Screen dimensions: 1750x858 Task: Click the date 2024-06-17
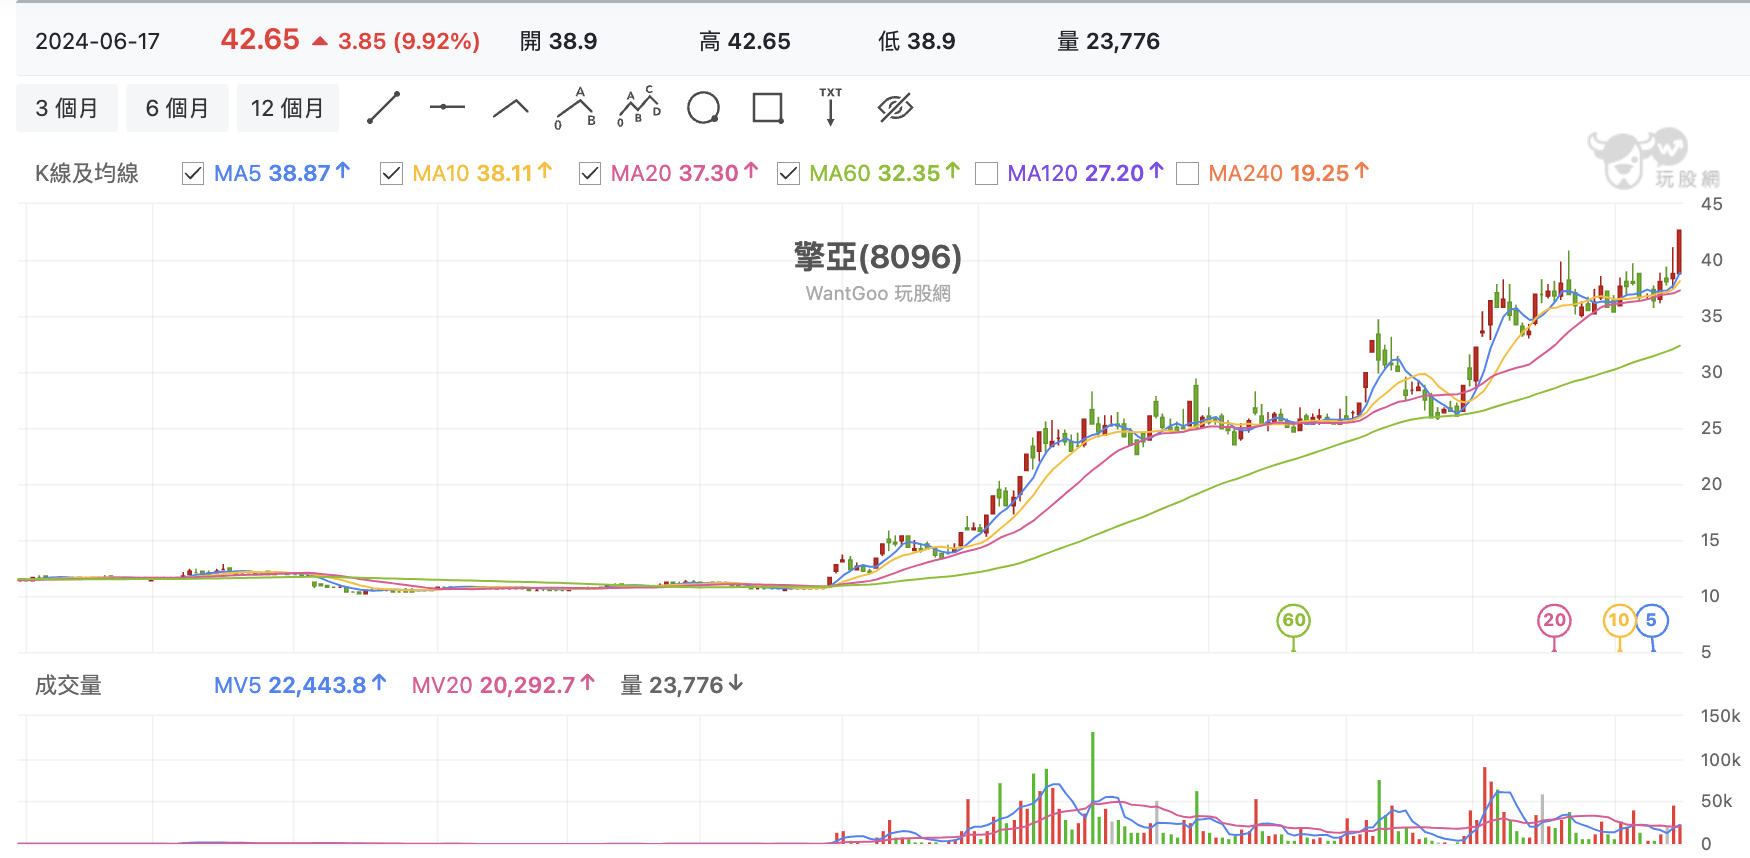98,41
